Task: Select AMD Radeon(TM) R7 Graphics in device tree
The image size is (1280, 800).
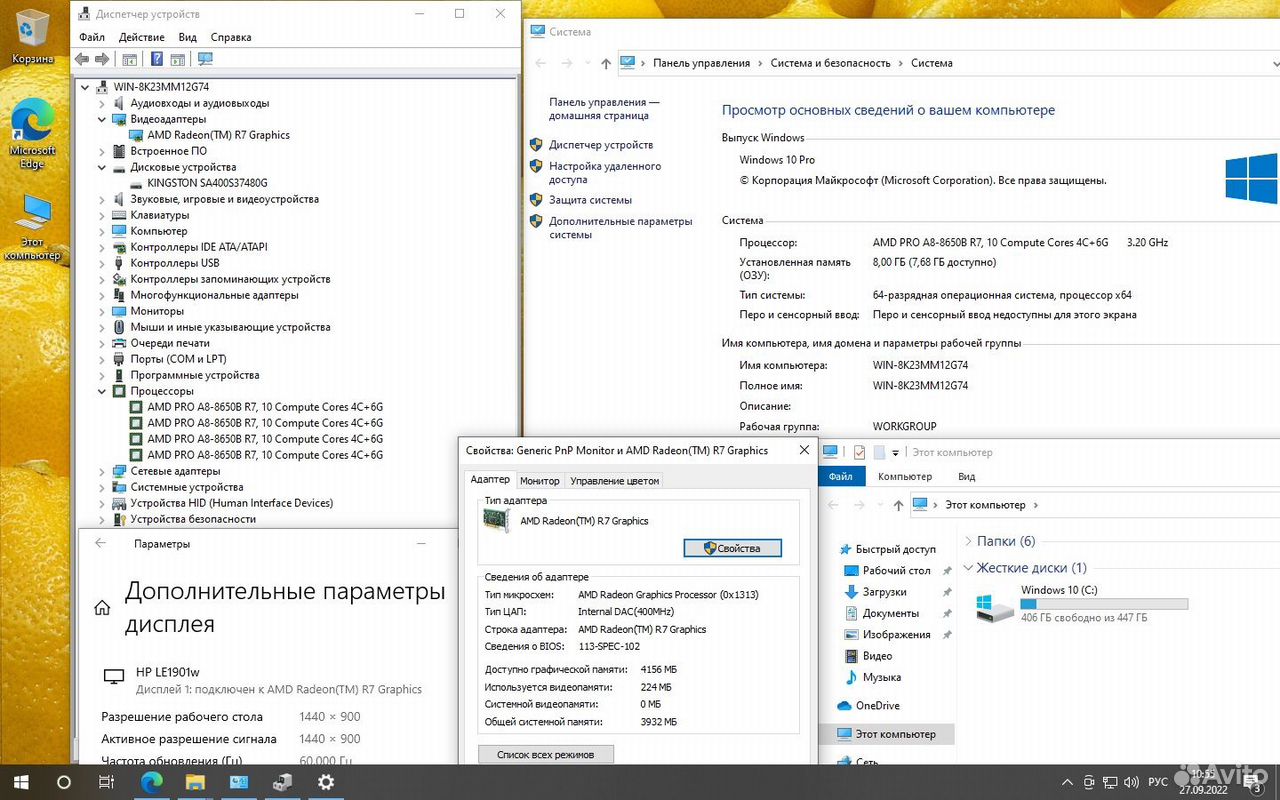Action: 218,135
